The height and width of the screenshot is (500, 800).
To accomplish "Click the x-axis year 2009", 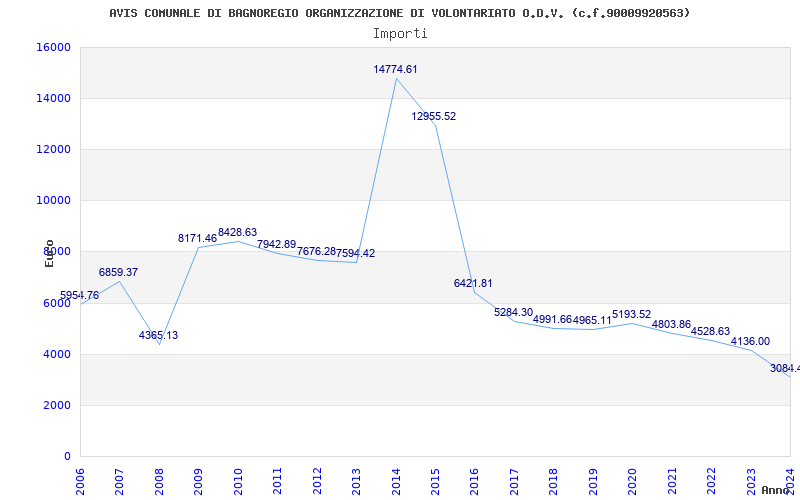I will tap(198, 481).
